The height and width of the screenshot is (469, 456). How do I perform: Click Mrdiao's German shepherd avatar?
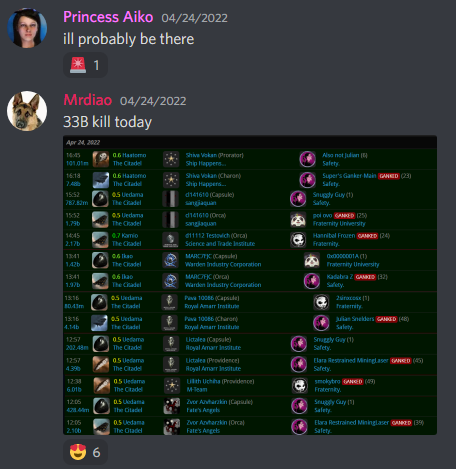pos(27,111)
